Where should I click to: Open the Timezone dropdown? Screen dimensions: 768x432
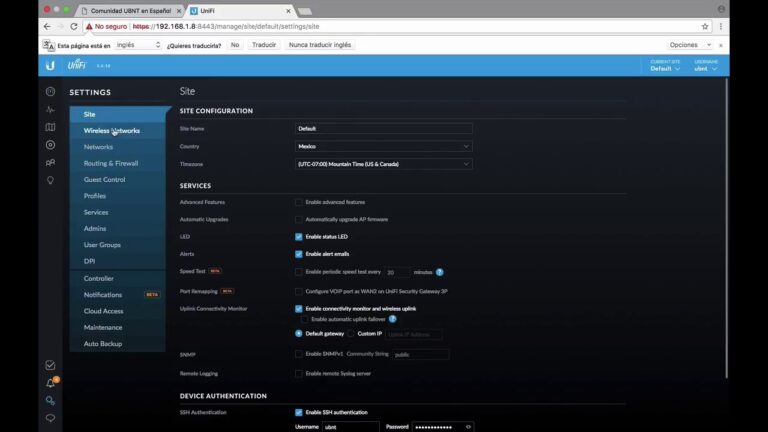click(x=384, y=164)
